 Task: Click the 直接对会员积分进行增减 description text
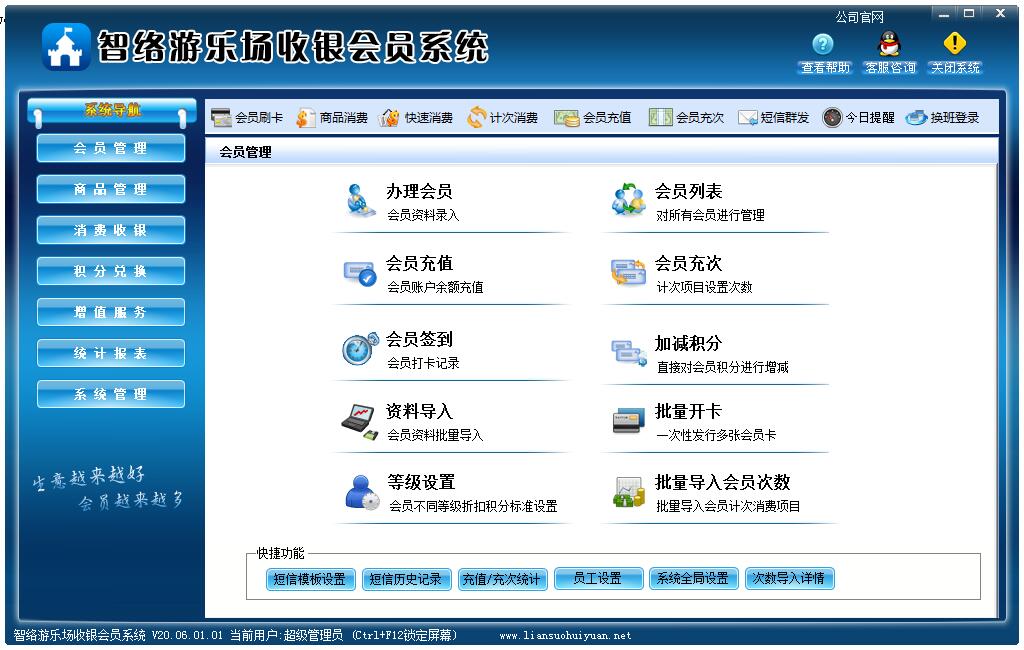tap(723, 367)
